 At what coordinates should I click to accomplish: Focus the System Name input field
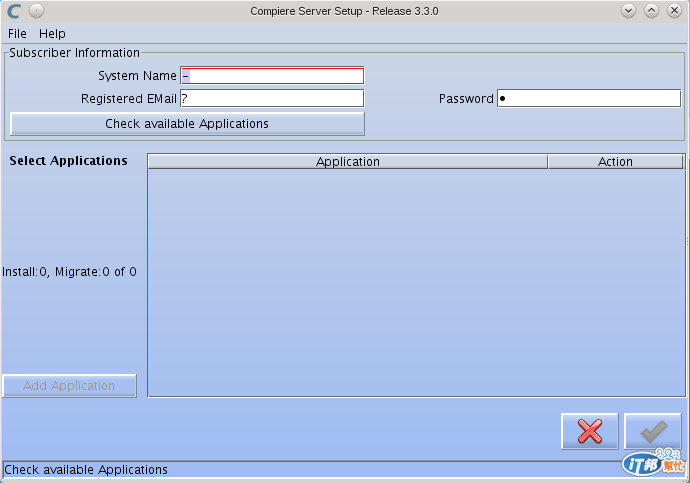272,76
